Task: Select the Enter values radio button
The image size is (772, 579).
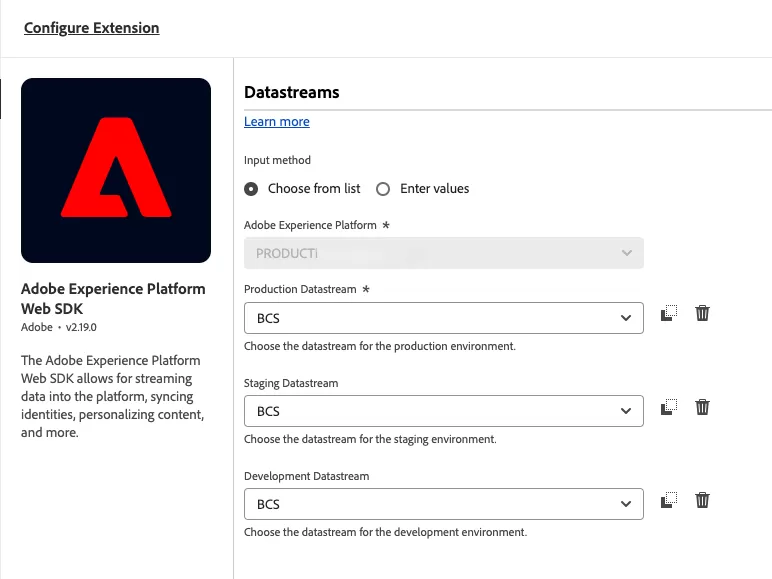Action: [x=383, y=189]
